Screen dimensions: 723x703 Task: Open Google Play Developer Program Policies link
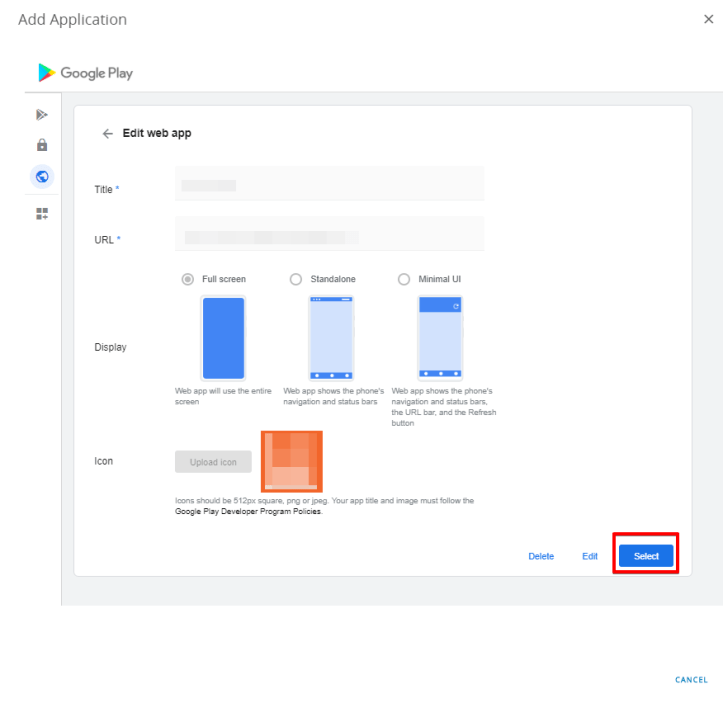(x=248, y=511)
